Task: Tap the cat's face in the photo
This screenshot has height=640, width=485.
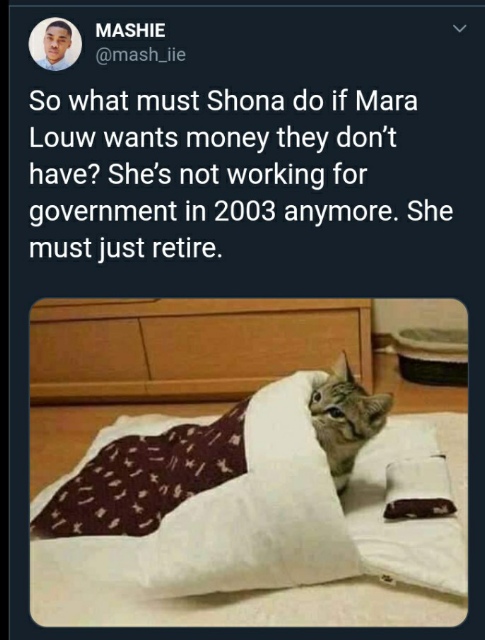Action: click(341, 412)
